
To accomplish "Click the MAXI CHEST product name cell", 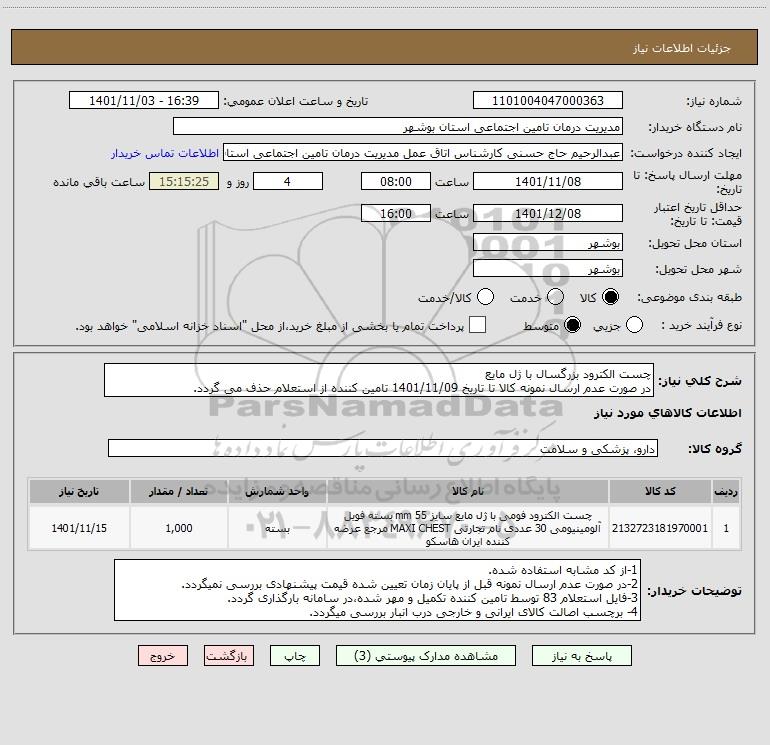I will tap(468, 528).
